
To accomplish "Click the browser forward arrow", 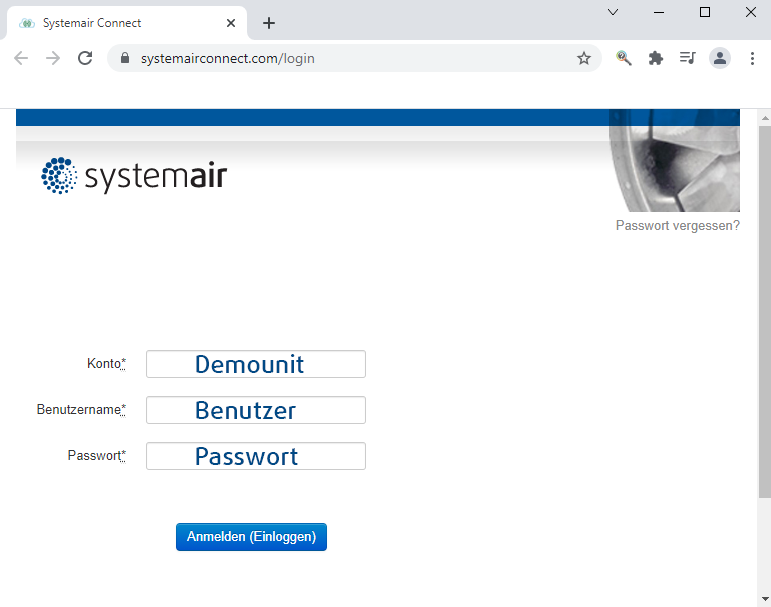I will 53,58.
